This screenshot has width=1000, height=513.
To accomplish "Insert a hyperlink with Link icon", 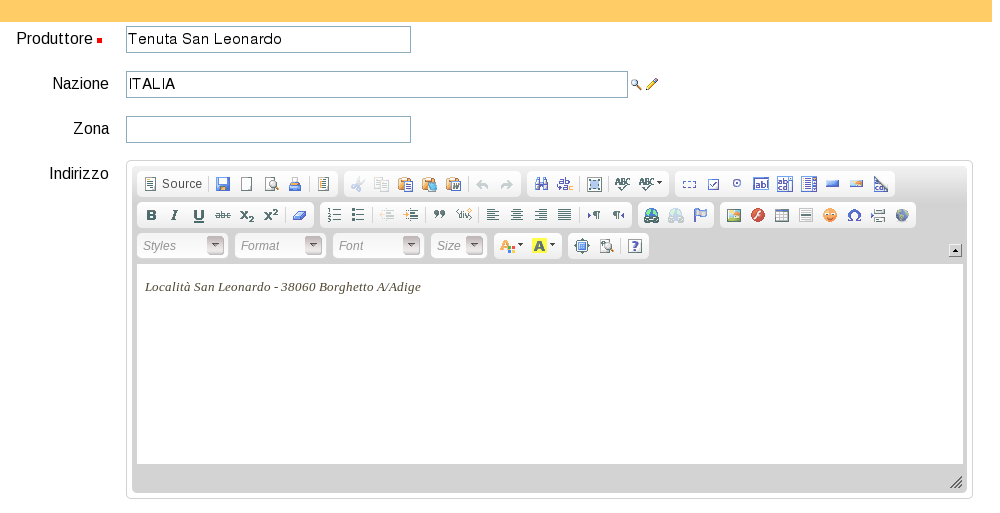I will click(651, 215).
